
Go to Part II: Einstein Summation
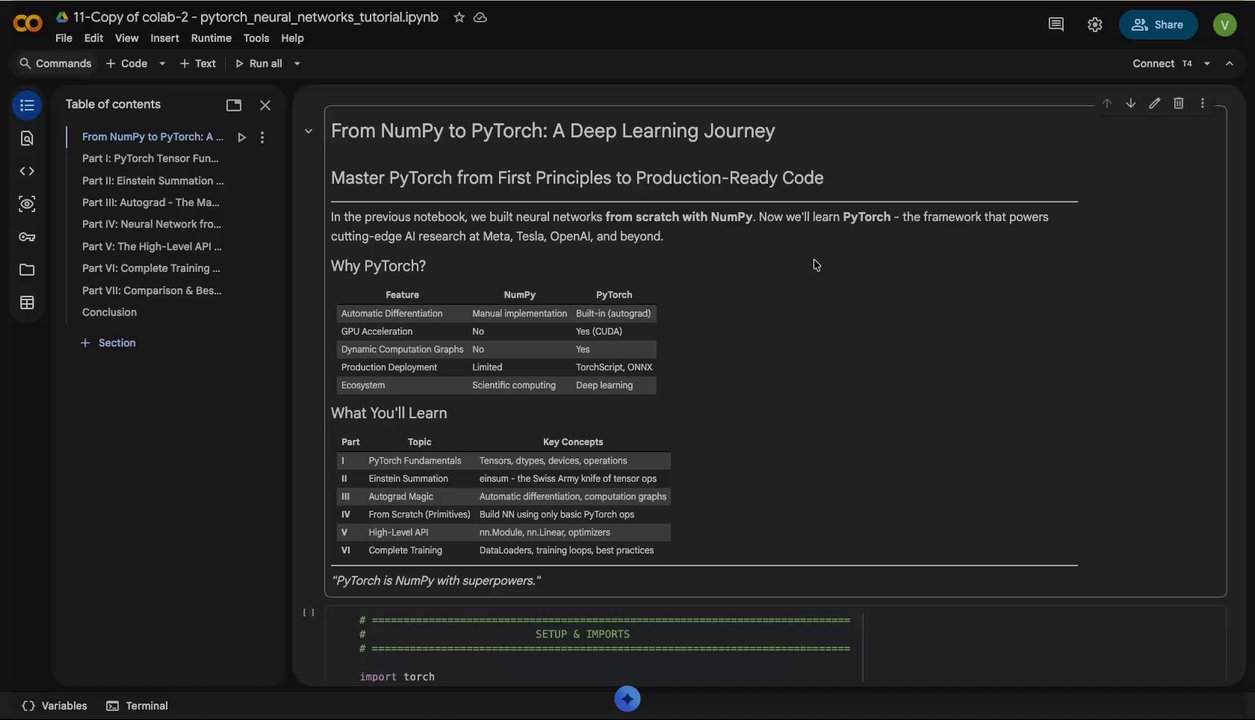pos(153,181)
